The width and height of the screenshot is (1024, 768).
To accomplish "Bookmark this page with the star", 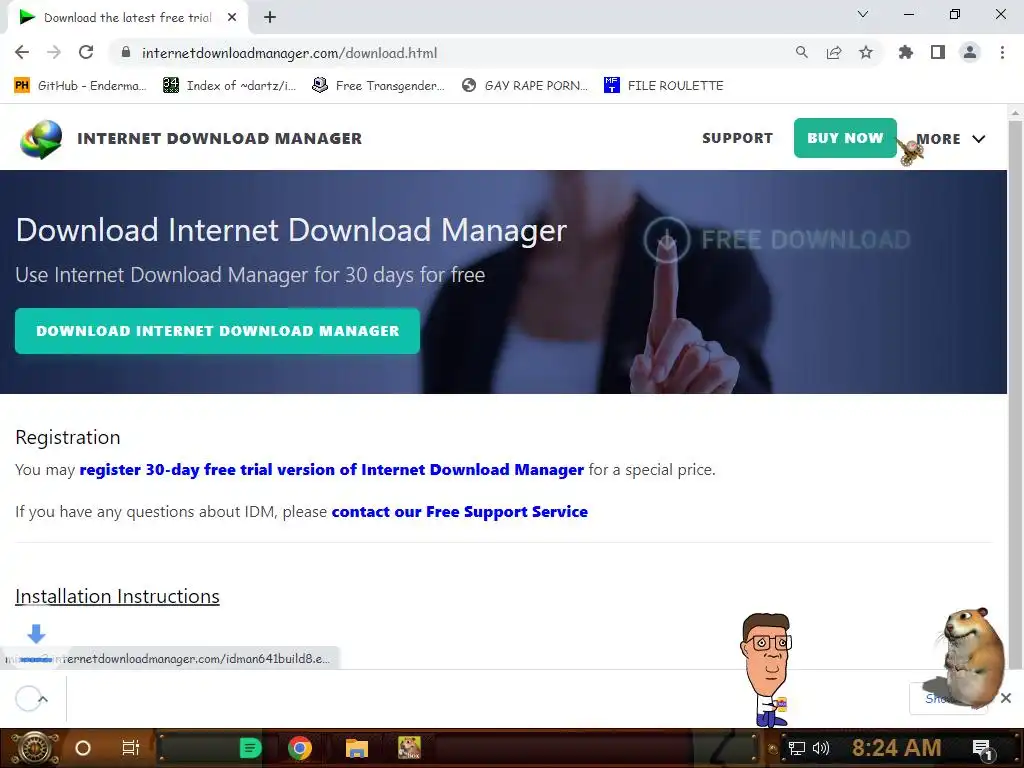I will tap(866, 53).
